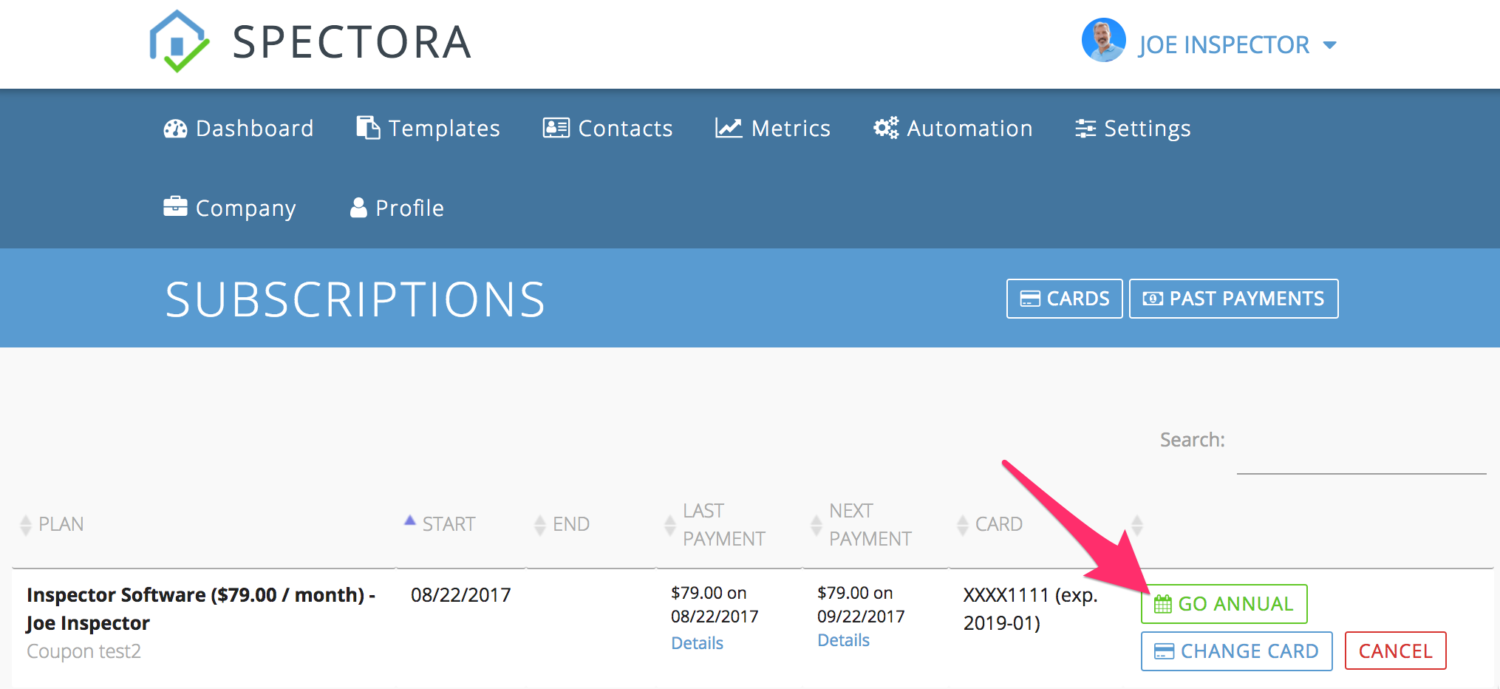Open Details link under last payment
1500x689 pixels.
pyautogui.click(x=697, y=643)
